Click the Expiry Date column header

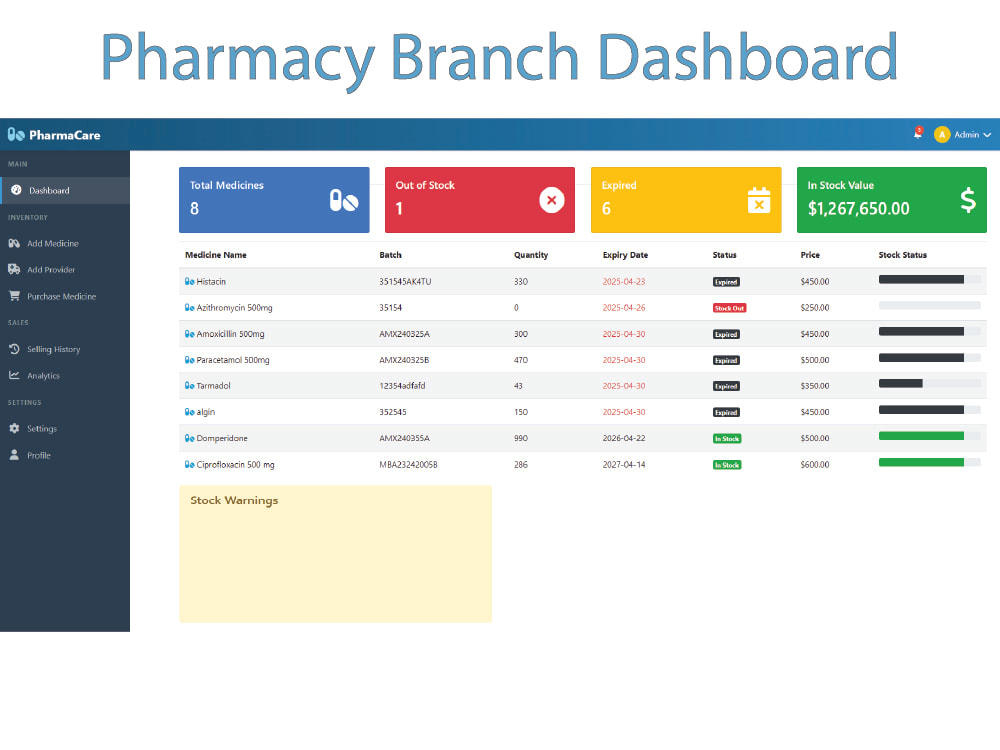click(625, 254)
